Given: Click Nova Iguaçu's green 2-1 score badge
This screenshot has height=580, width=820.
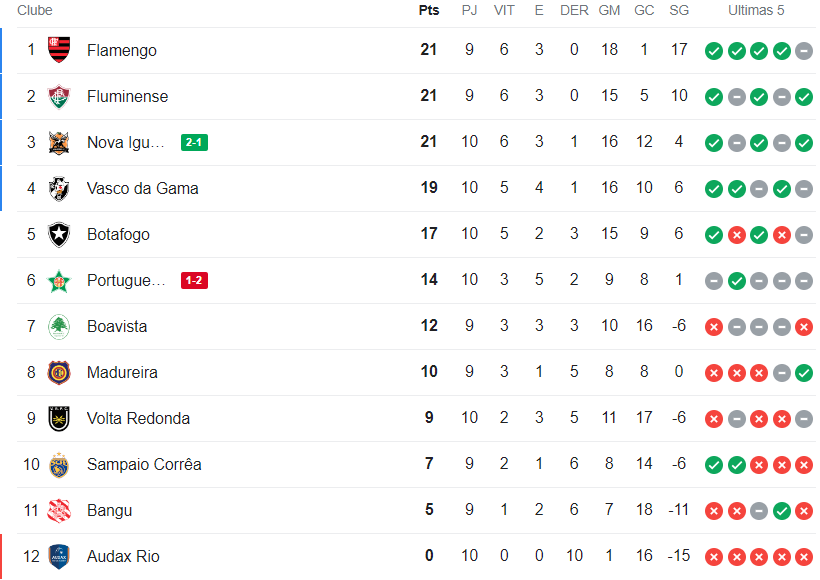Looking at the screenshot, I should click(194, 143).
